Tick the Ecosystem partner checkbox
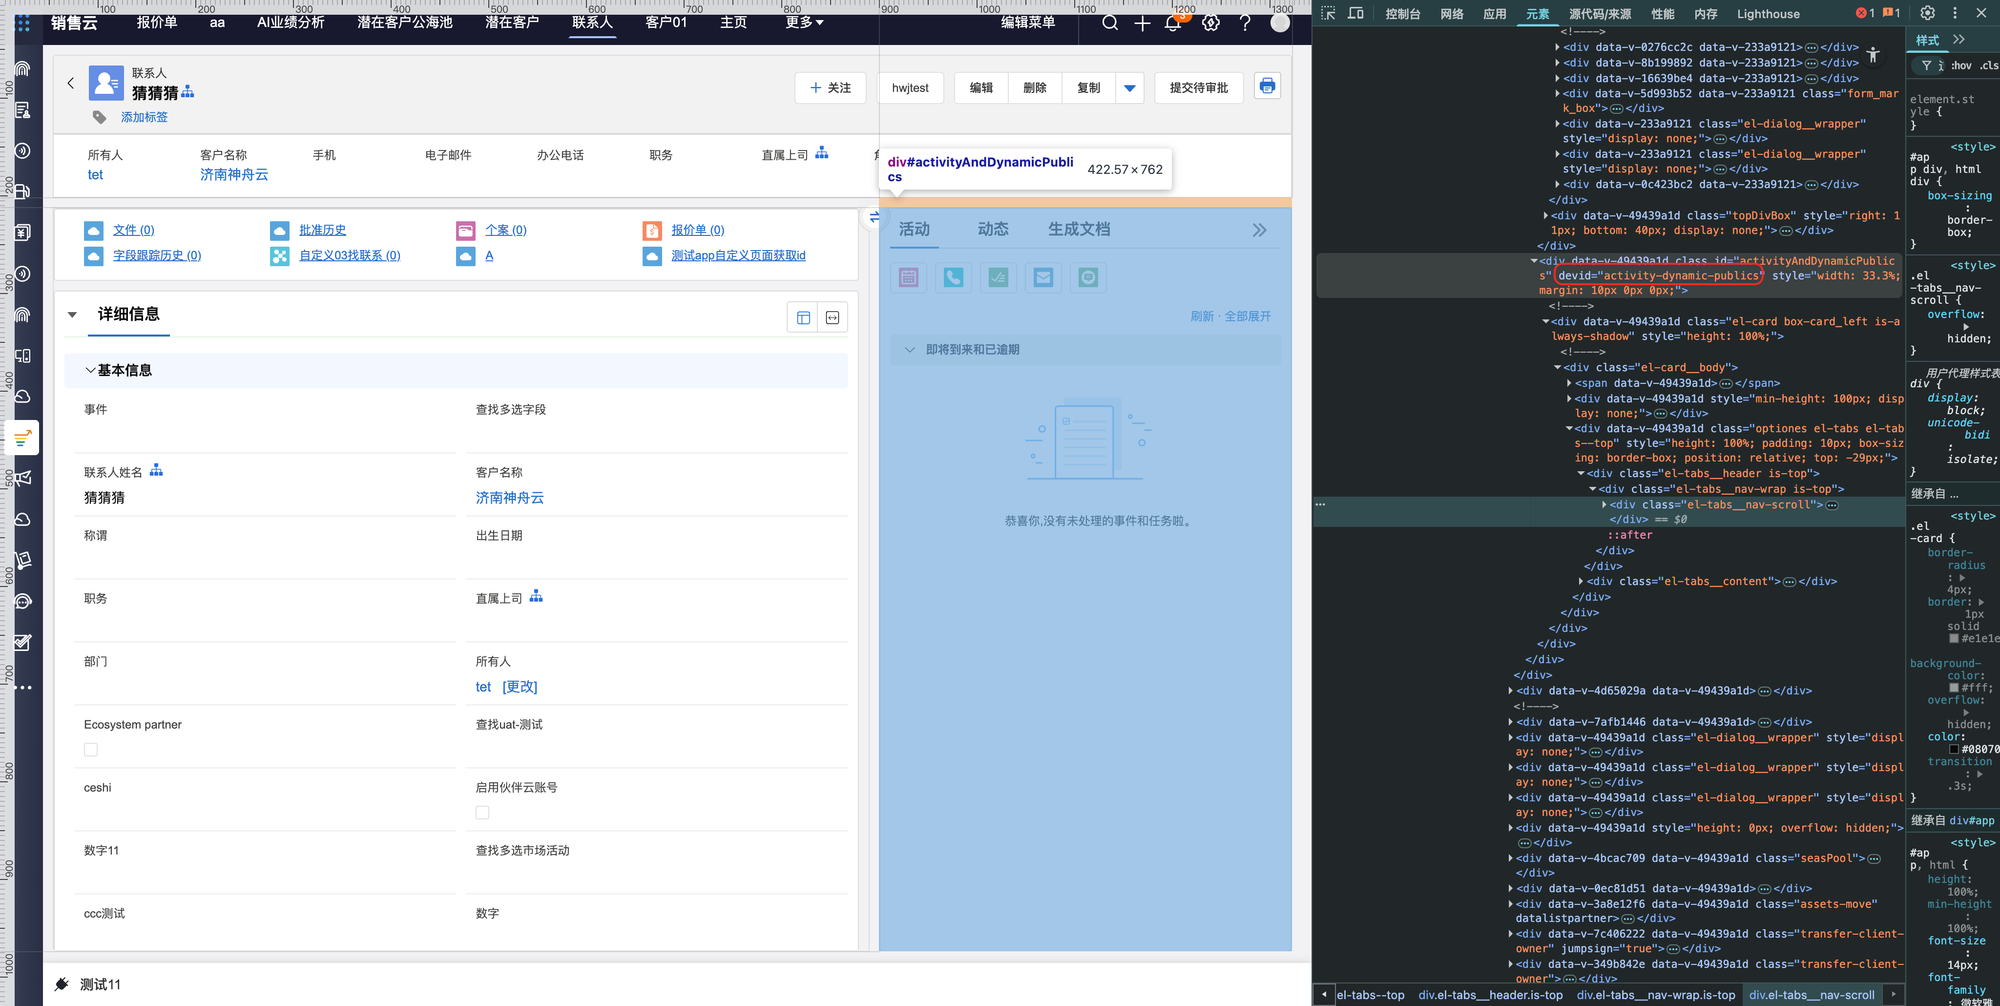This screenshot has width=2000, height=1006. click(x=91, y=750)
